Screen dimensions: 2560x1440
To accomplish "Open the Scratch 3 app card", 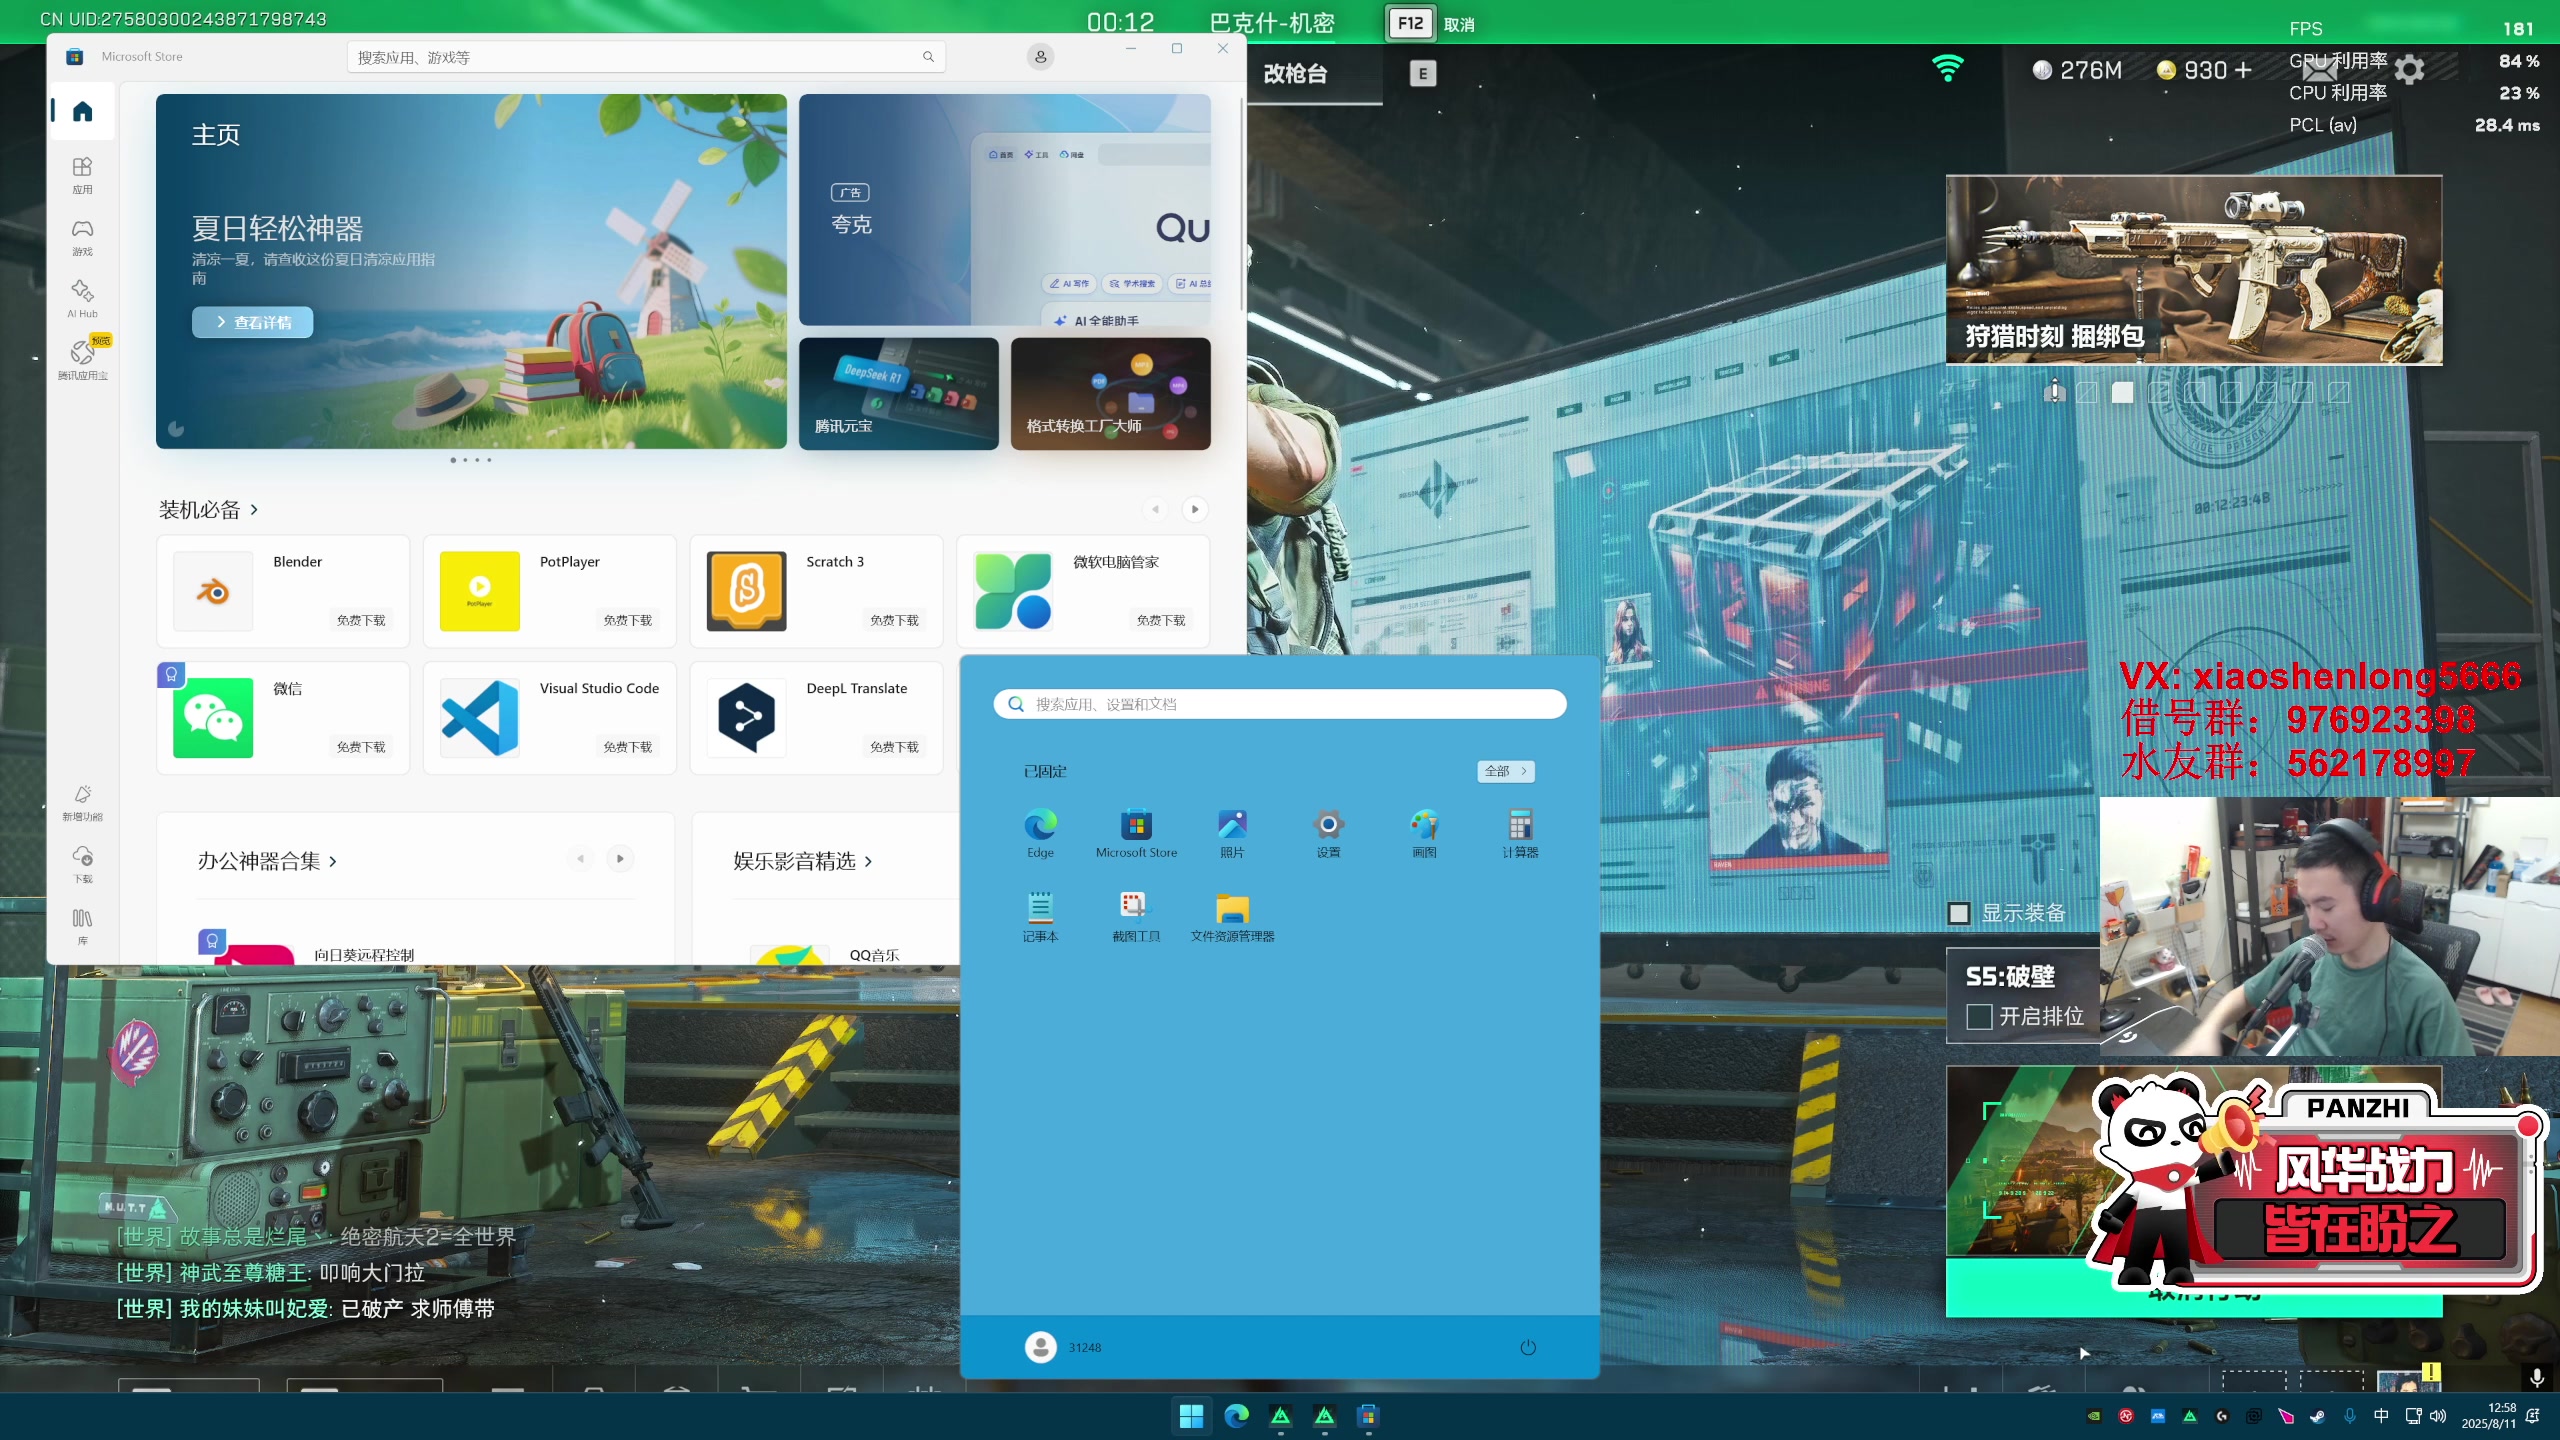I will 816,591.
